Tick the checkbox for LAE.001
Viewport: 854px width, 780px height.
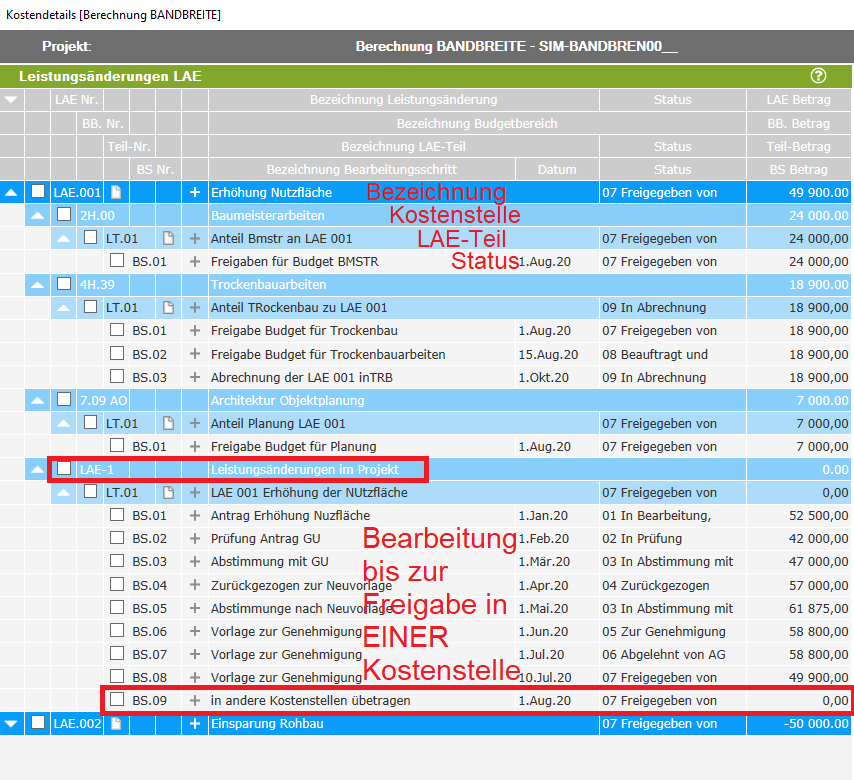[38, 192]
